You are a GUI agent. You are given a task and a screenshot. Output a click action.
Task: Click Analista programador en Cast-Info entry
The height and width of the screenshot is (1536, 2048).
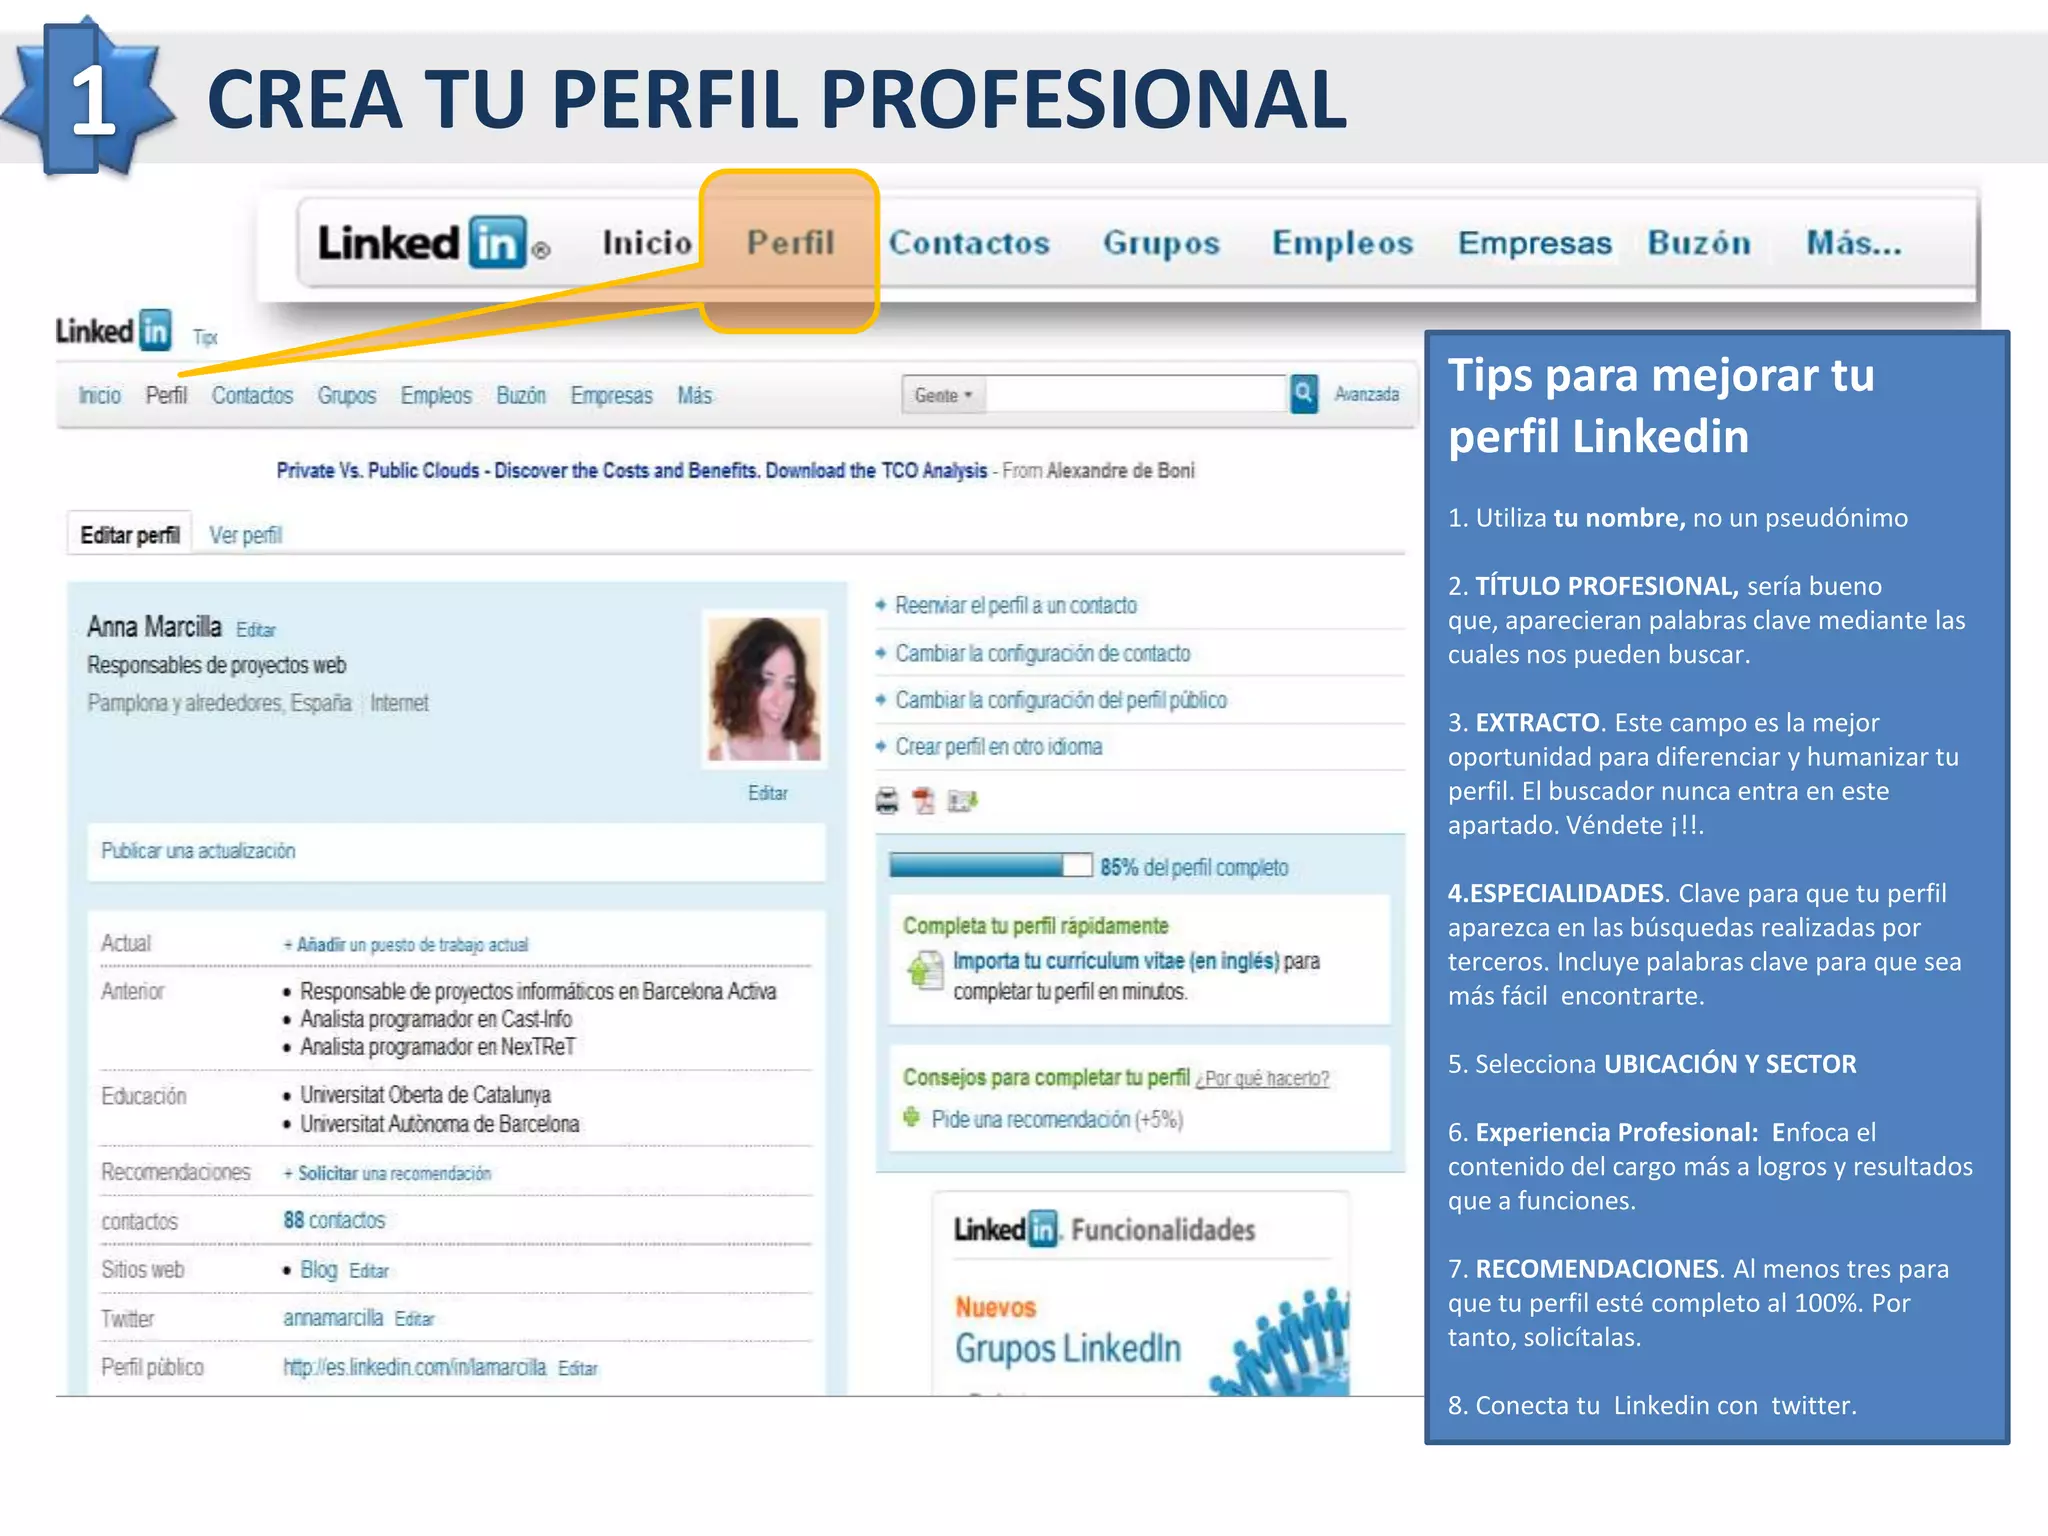(436, 1019)
